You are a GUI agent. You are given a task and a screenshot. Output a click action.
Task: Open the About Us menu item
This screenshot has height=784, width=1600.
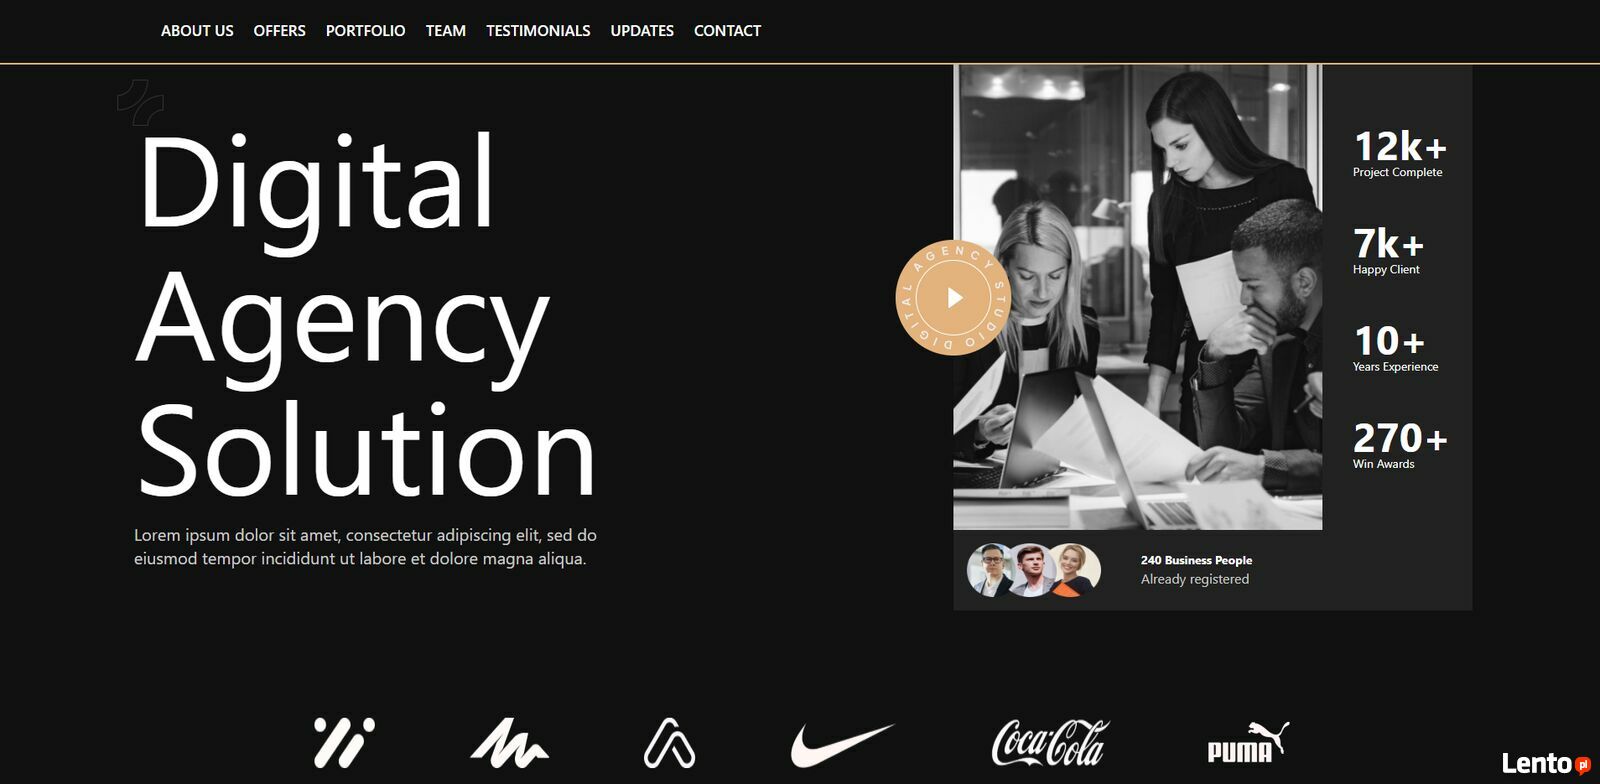coord(197,31)
